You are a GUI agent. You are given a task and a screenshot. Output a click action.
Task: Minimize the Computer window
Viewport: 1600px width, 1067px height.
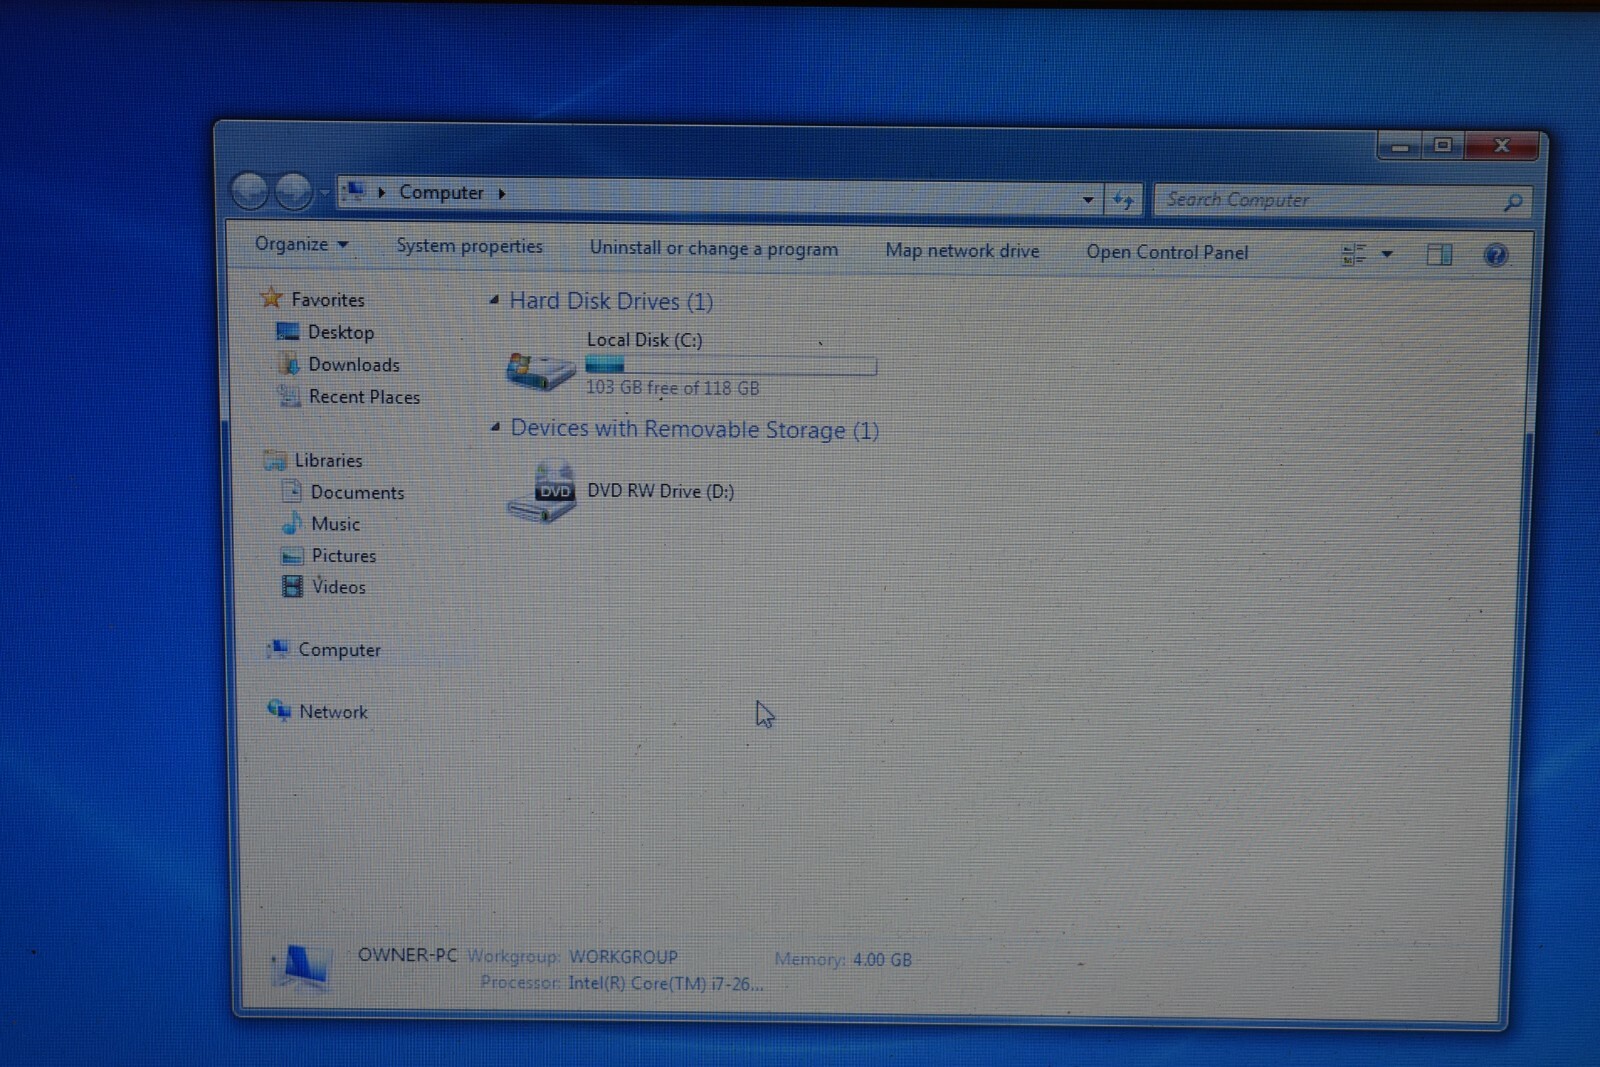tap(1400, 146)
